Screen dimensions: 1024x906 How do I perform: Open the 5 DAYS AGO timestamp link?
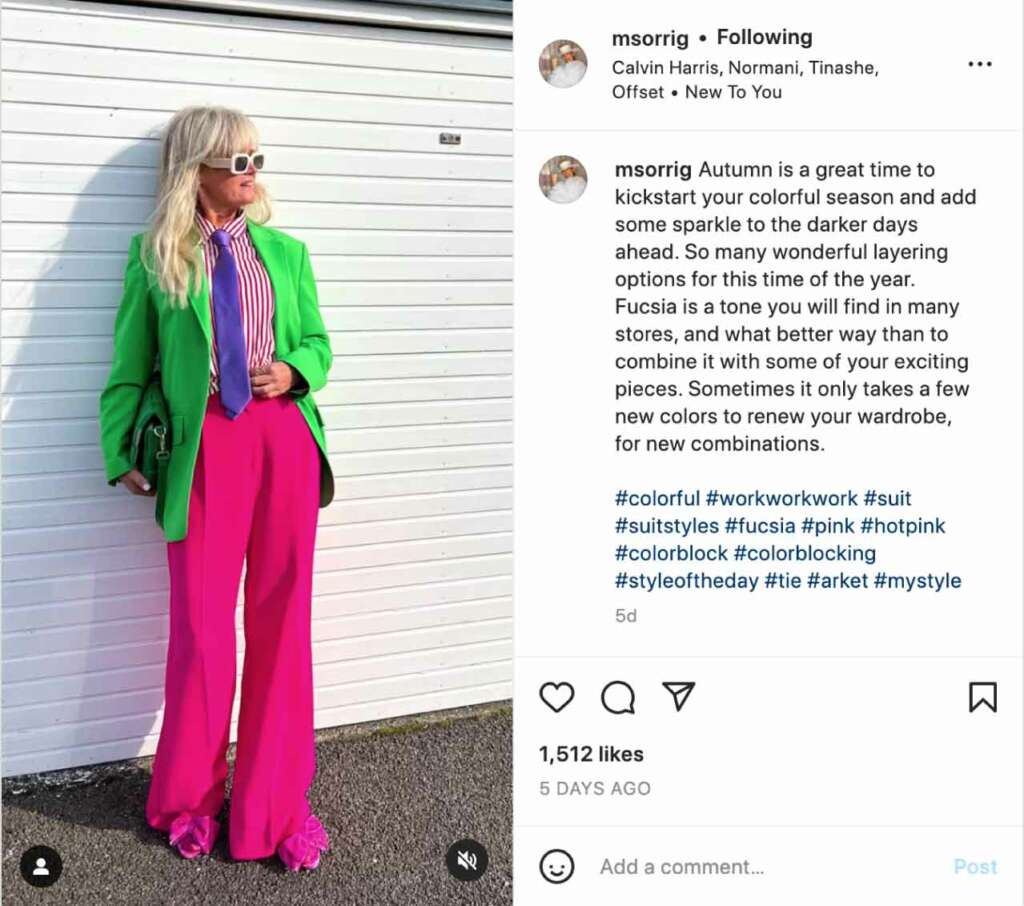595,789
